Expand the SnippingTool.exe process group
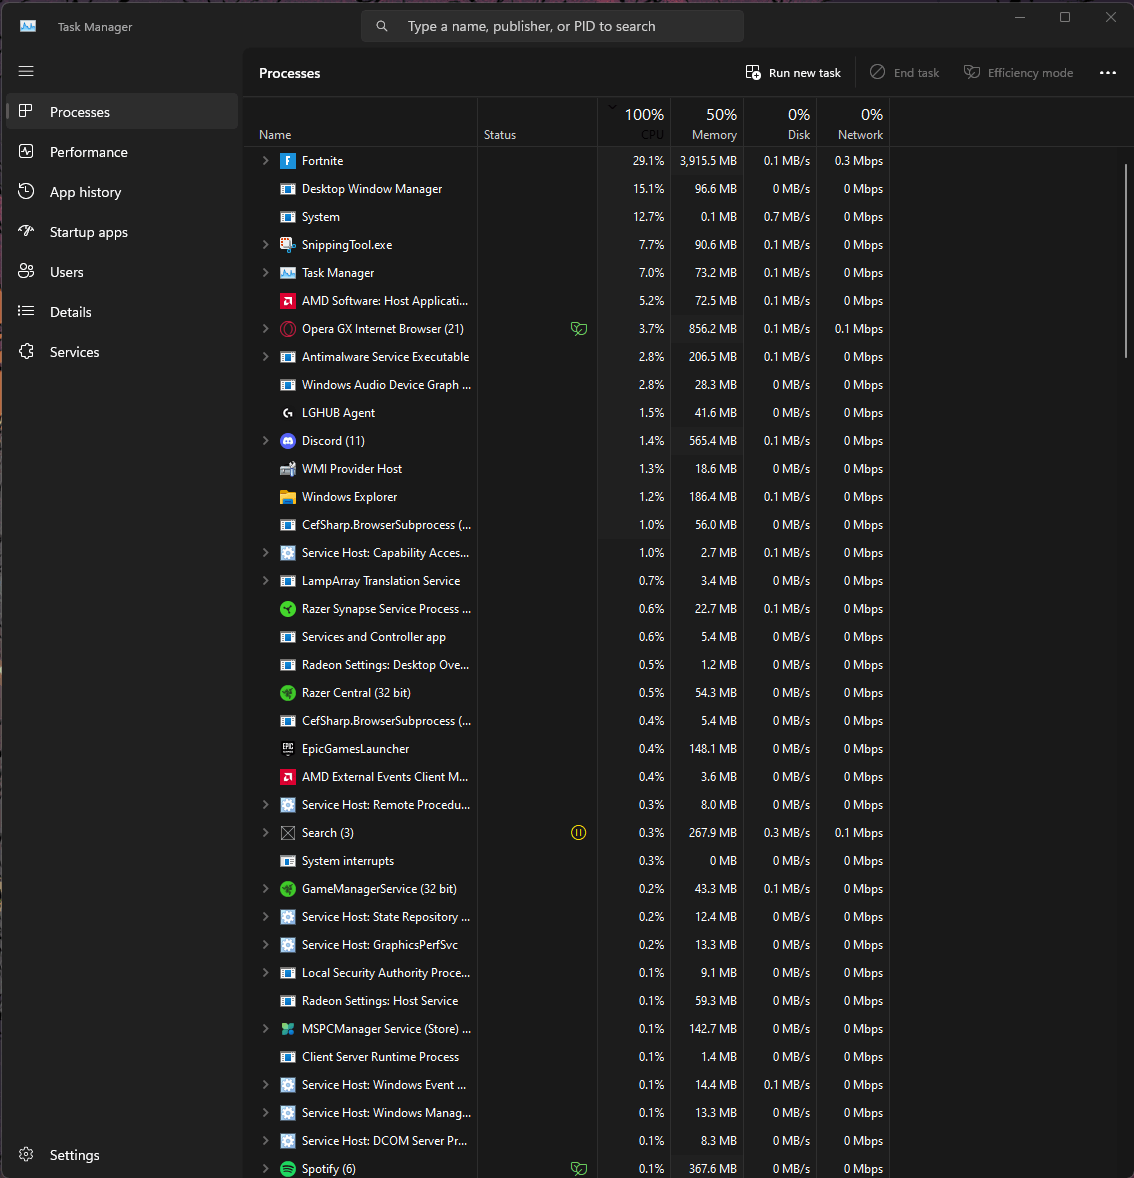This screenshot has width=1134, height=1178. (265, 245)
